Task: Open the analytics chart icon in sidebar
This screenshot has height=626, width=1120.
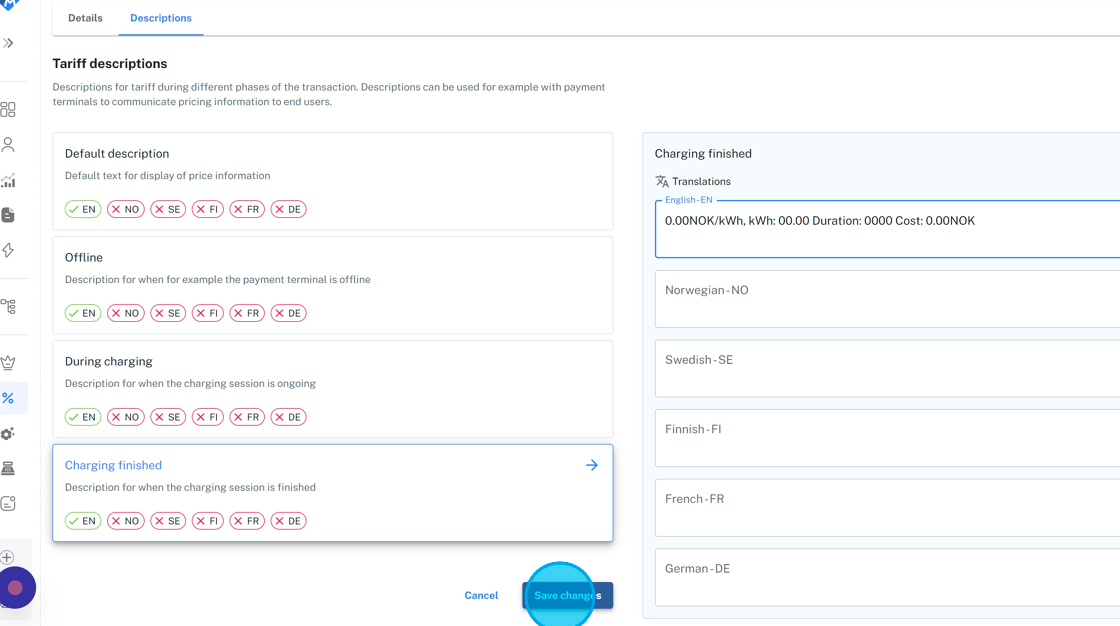Action: pos(8,181)
